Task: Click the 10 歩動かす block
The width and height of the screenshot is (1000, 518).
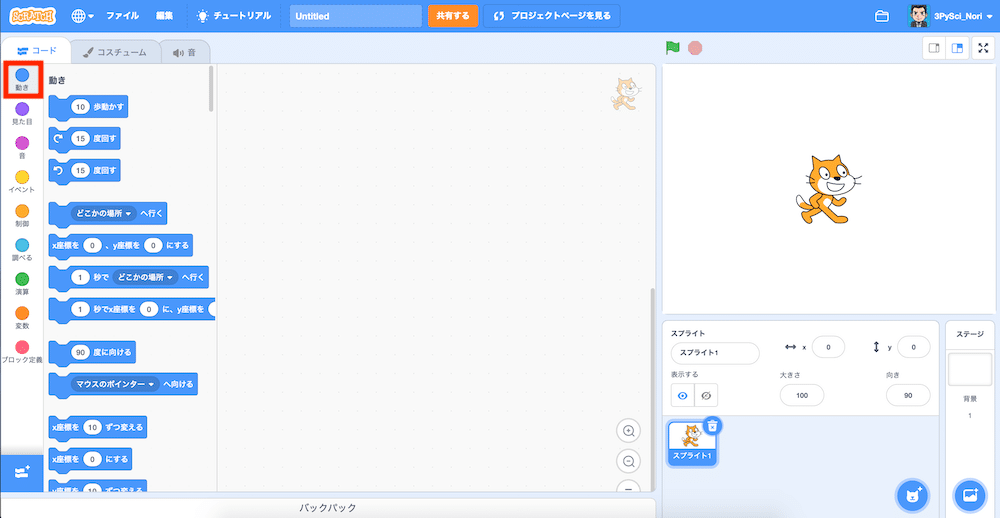Action: (x=88, y=108)
